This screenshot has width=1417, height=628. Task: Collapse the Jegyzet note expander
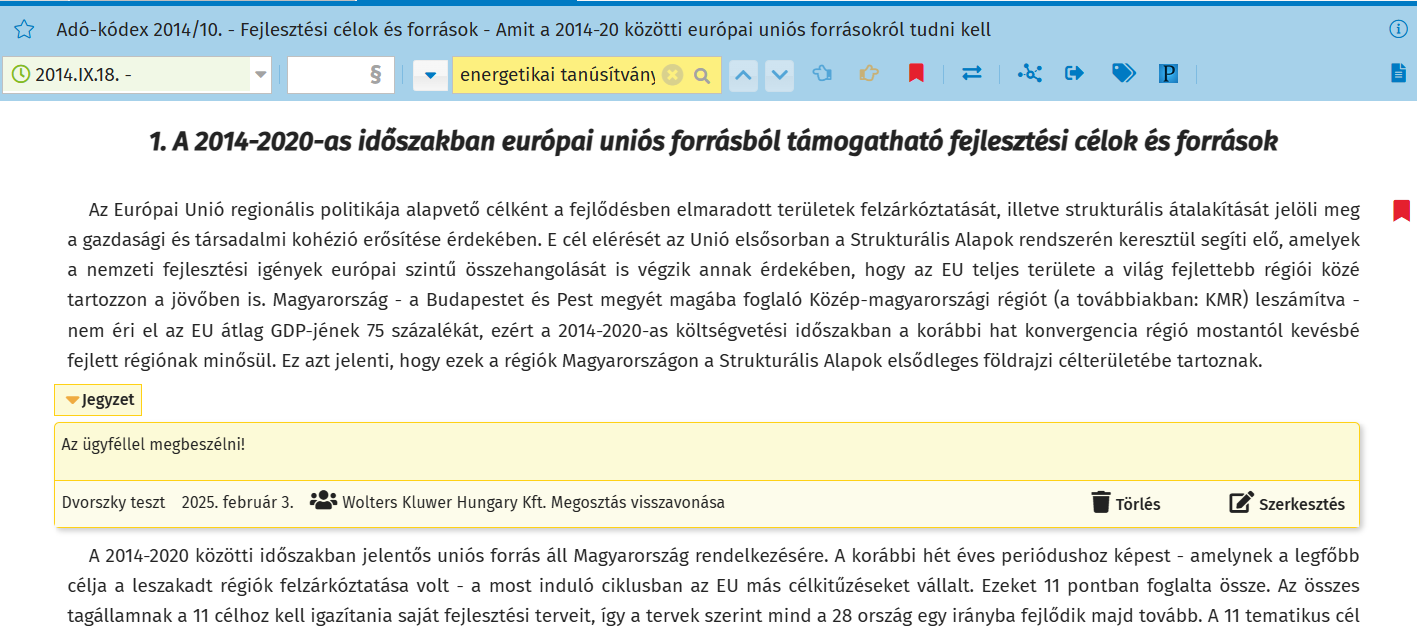click(98, 400)
